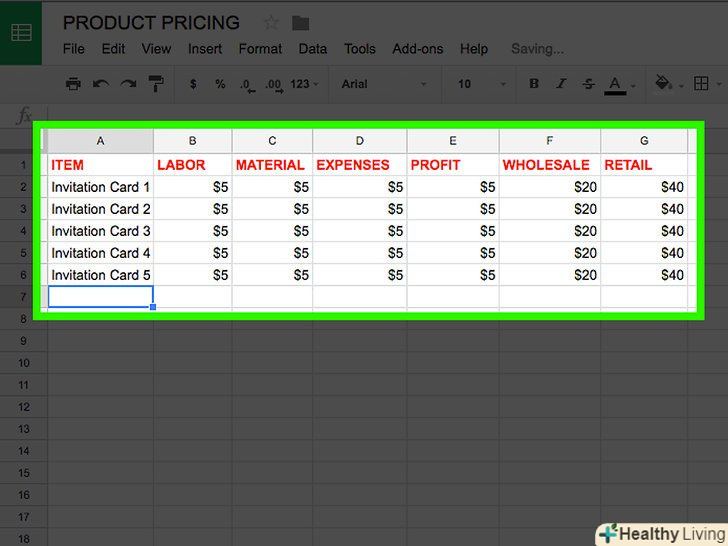Open the Format menu
728x546 pixels.
pos(262,48)
